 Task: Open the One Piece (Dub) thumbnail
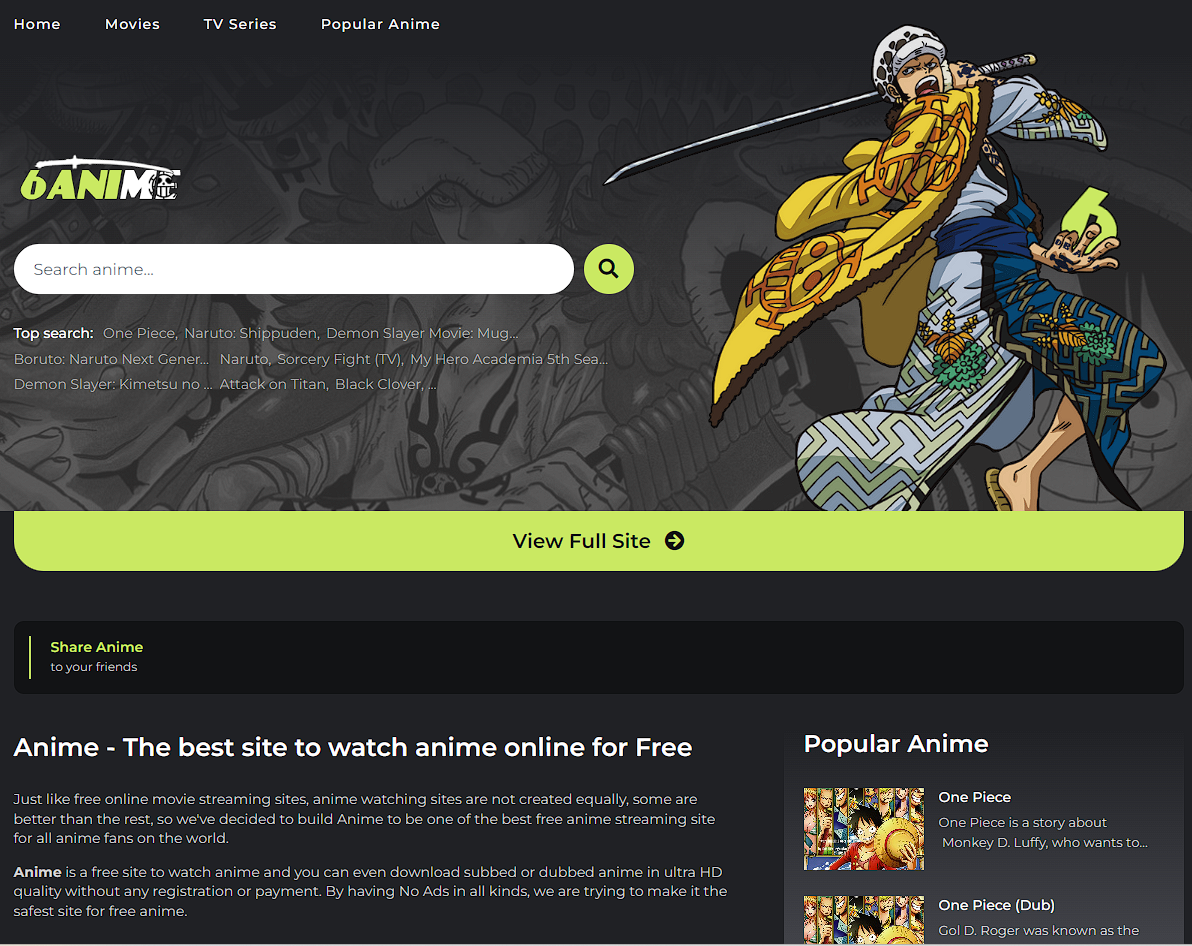(x=864, y=920)
